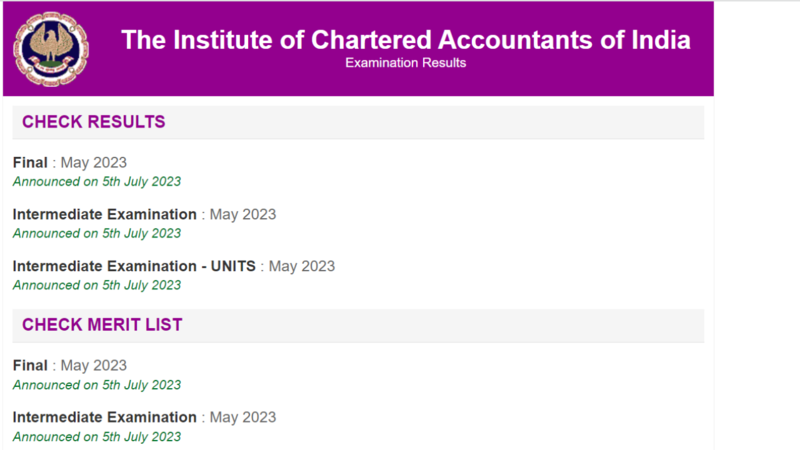Click May 2023 beside Final under Check Results
The width and height of the screenshot is (800, 450).
point(94,162)
